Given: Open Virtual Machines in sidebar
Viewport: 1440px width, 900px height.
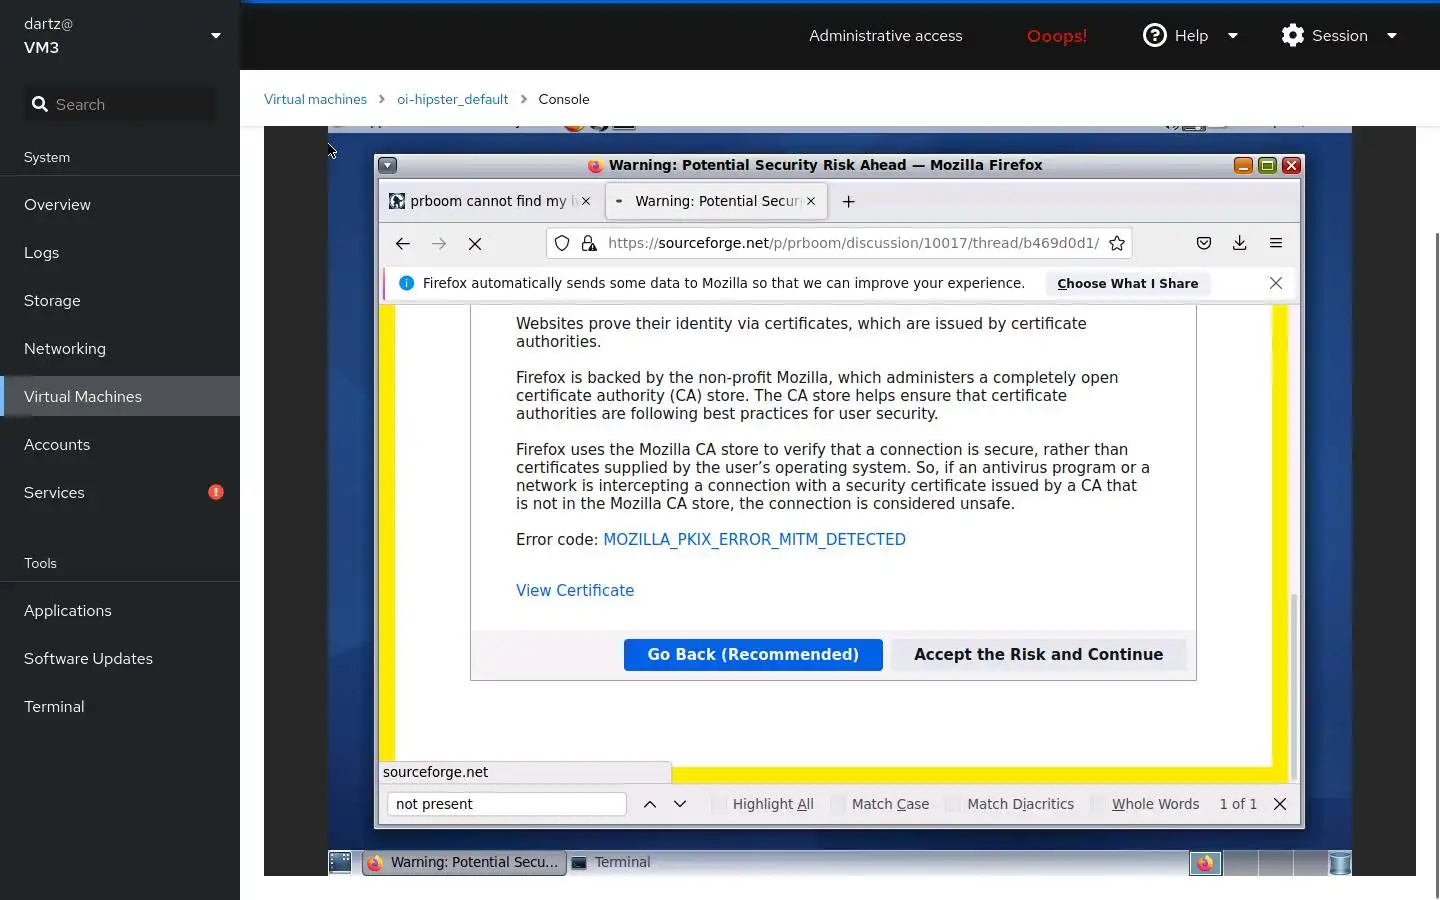Looking at the screenshot, I should [x=120, y=396].
